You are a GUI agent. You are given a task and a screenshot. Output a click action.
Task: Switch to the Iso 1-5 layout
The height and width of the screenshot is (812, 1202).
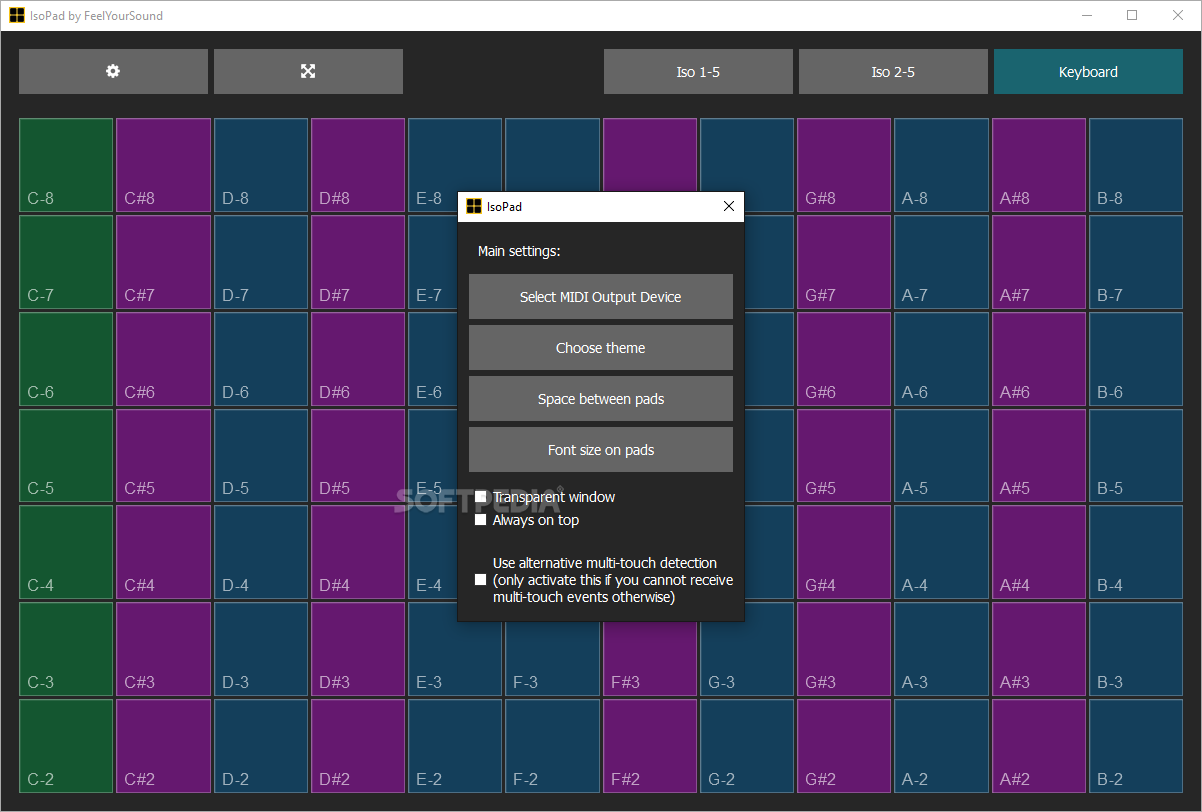click(698, 72)
